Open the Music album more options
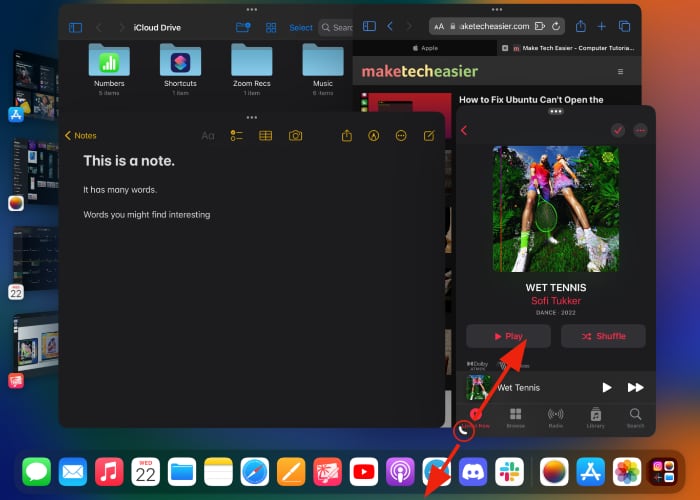This screenshot has width=700, height=500. coord(640,130)
